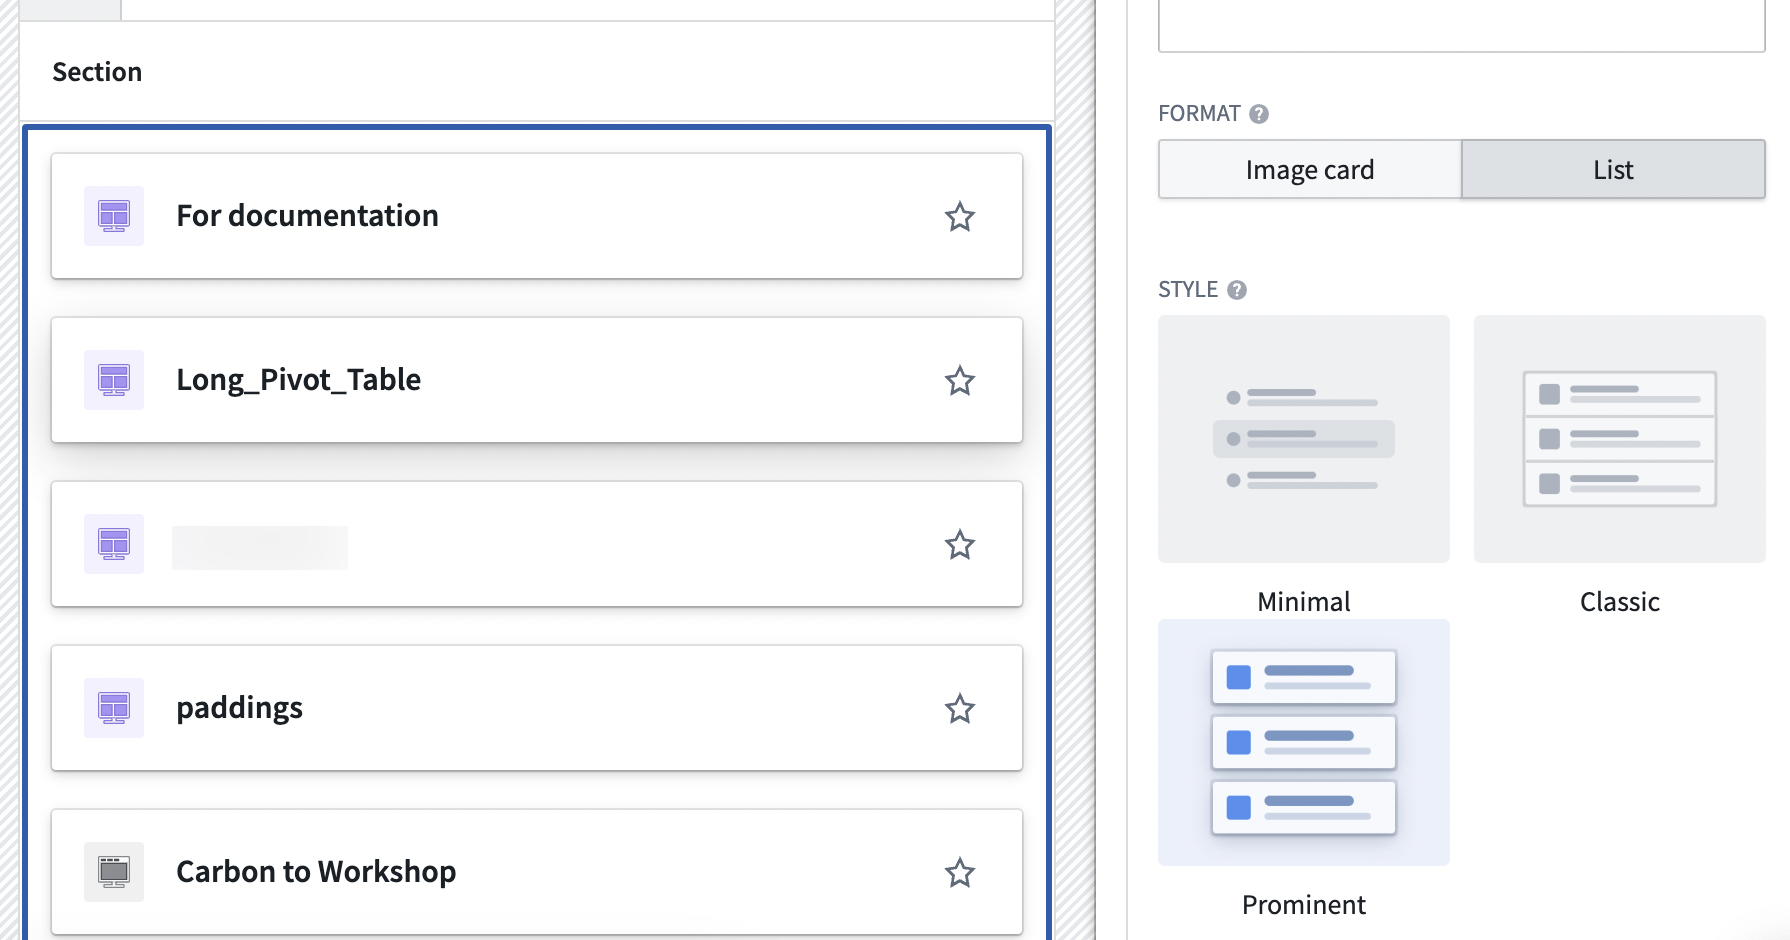
Task: Focus the text field above FORMAT
Action: (1461, 25)
